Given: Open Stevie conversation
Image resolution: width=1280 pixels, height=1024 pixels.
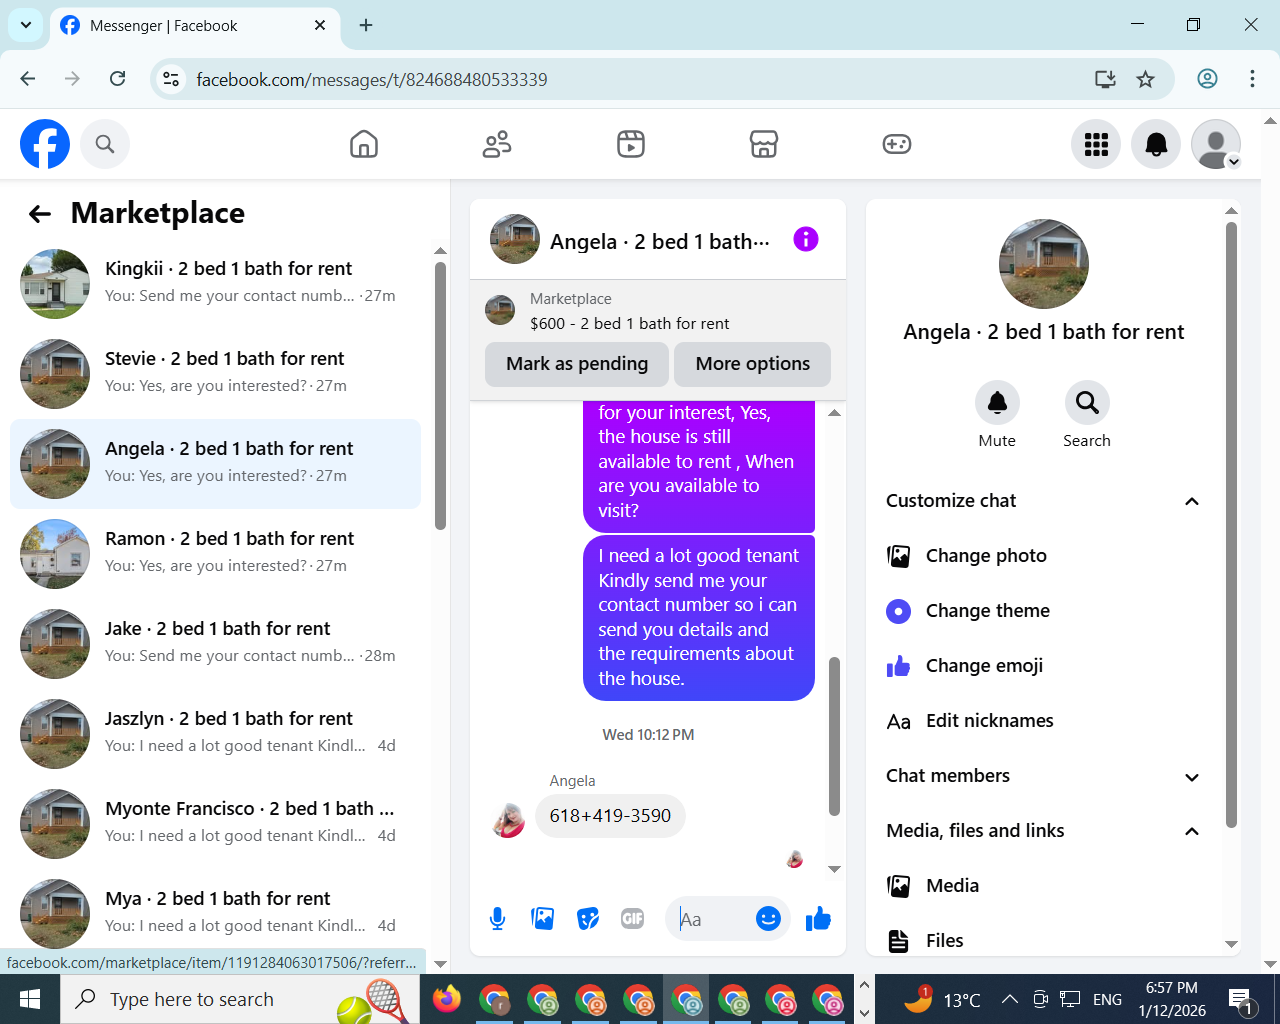Looking at the screenshot, I should (215, 374).
